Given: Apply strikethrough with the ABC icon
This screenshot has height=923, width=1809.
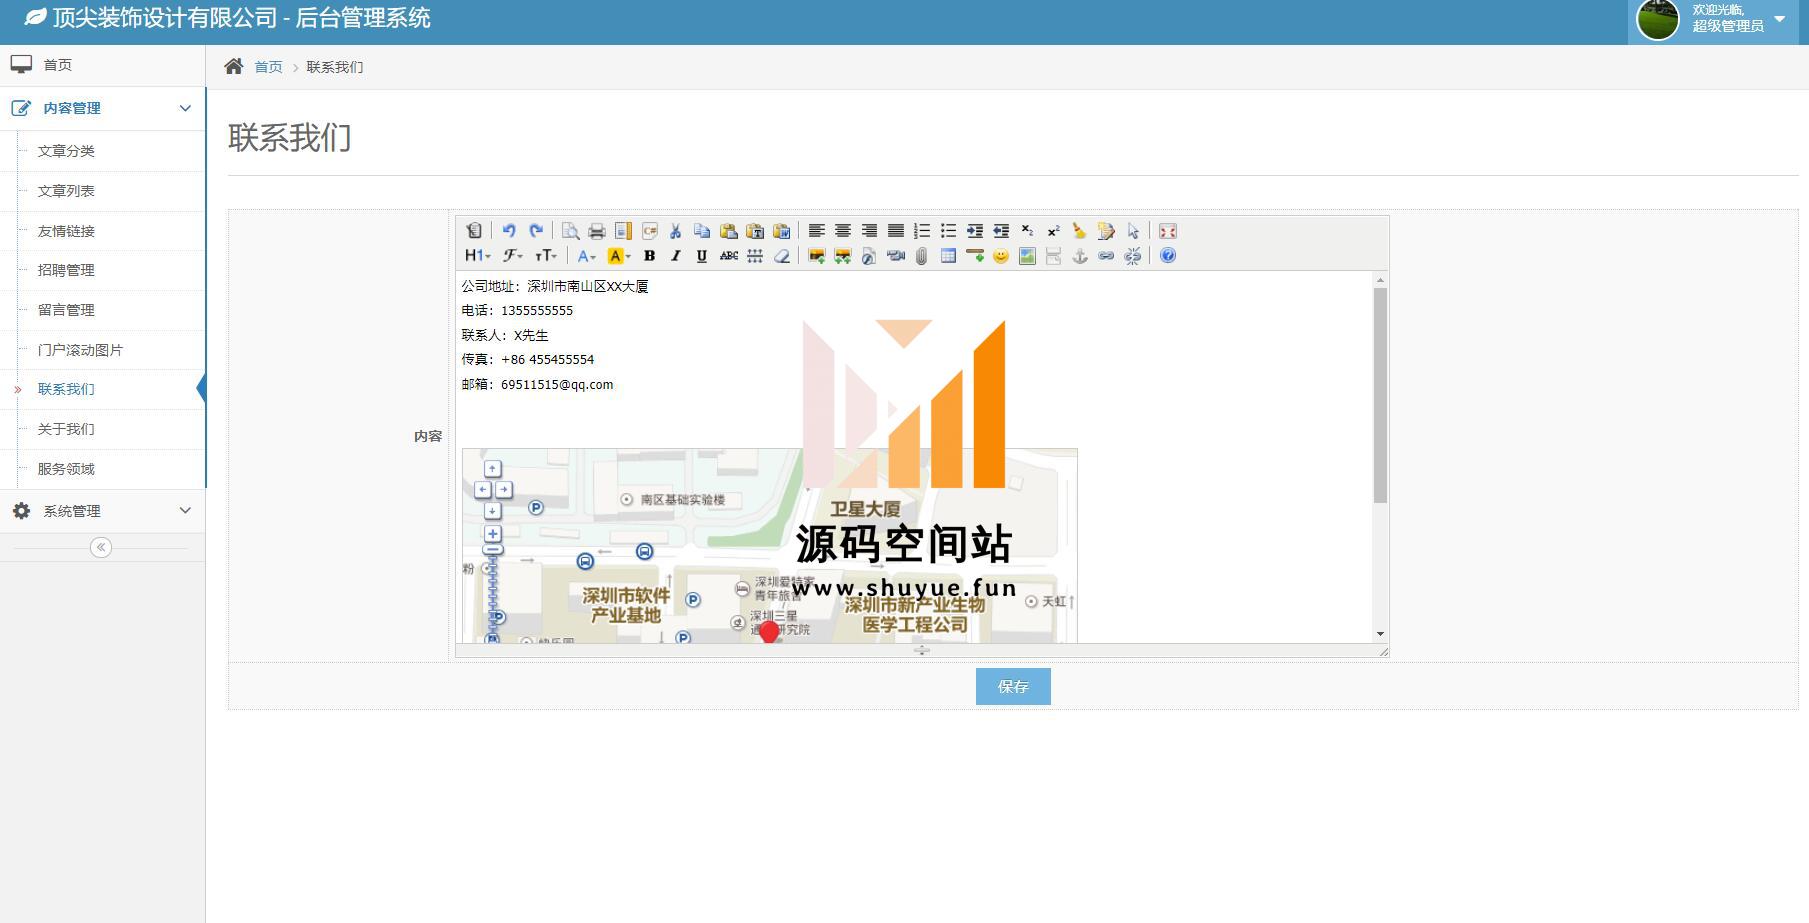Looking at the screenshot, I should (729, 256).
